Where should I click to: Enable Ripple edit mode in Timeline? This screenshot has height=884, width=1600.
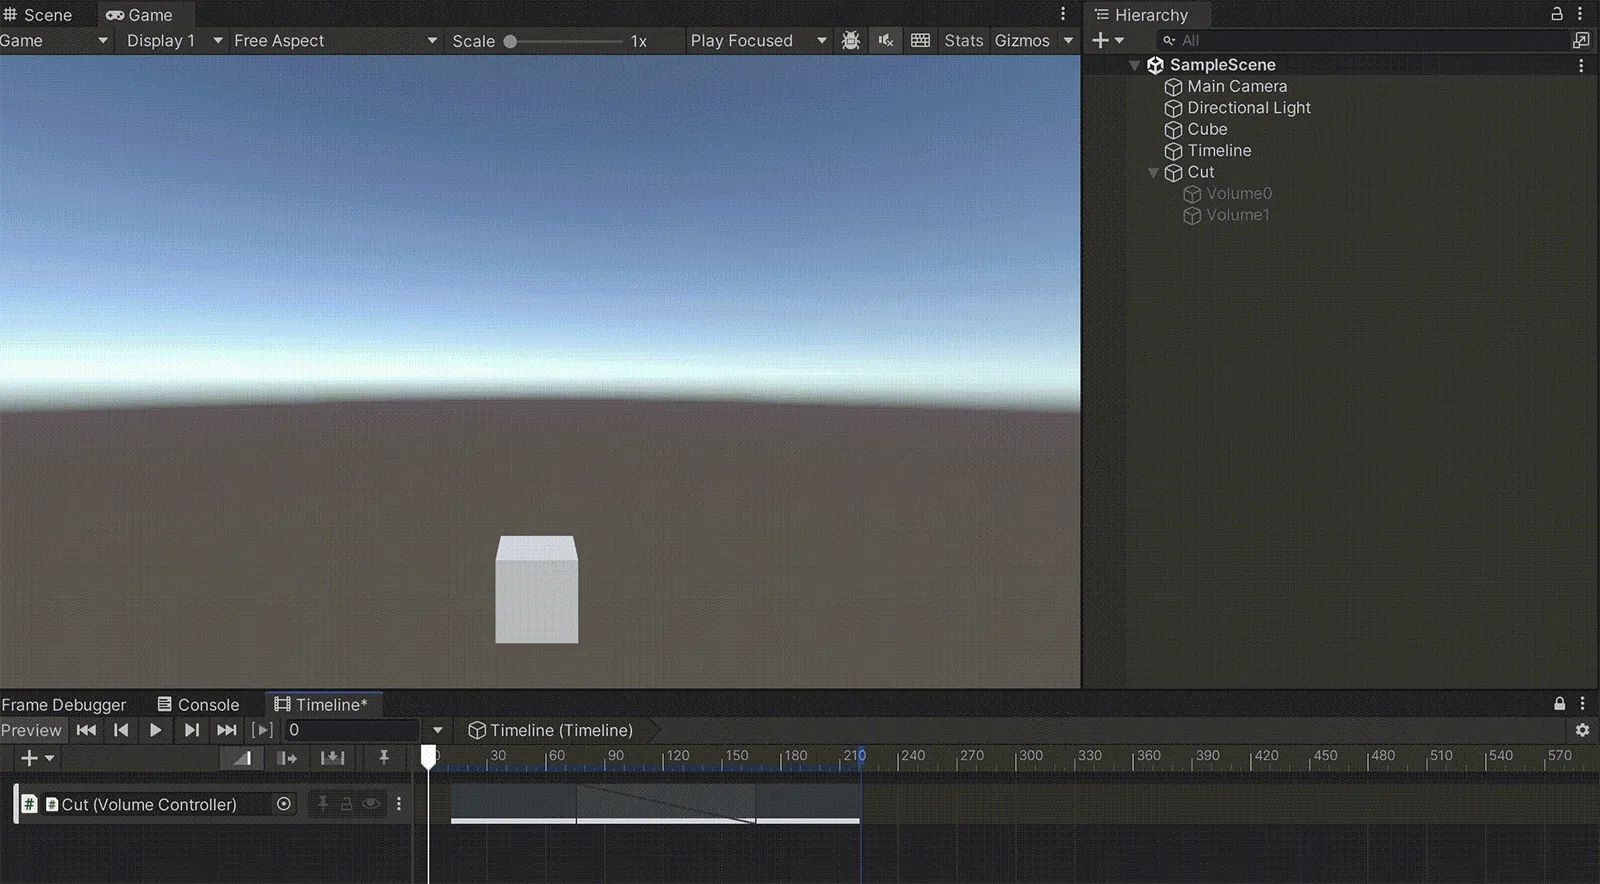click(x=287, y=759)
